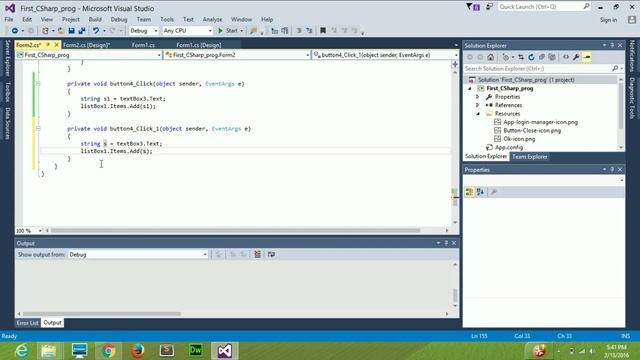The image size is (640, 360).
Task: Switch to the Form1.cs tab
Action: click(143, 45)
